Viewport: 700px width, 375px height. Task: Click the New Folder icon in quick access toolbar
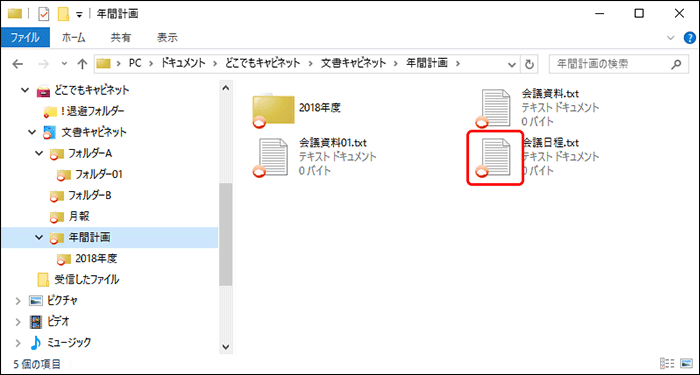click(63, 14)
